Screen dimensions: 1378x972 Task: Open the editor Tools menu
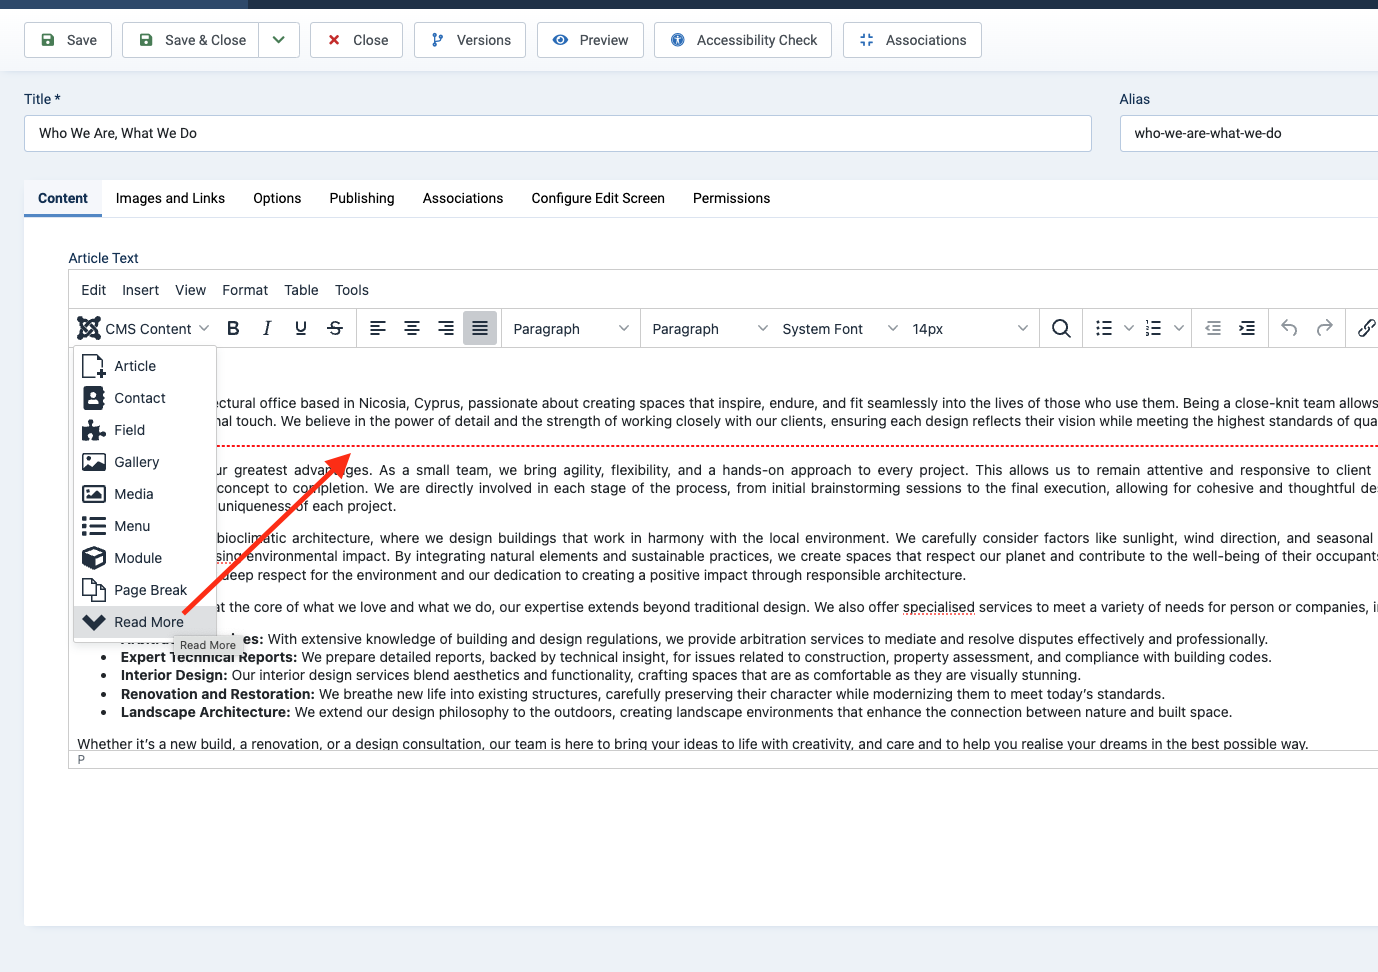[x=352, y=290]
